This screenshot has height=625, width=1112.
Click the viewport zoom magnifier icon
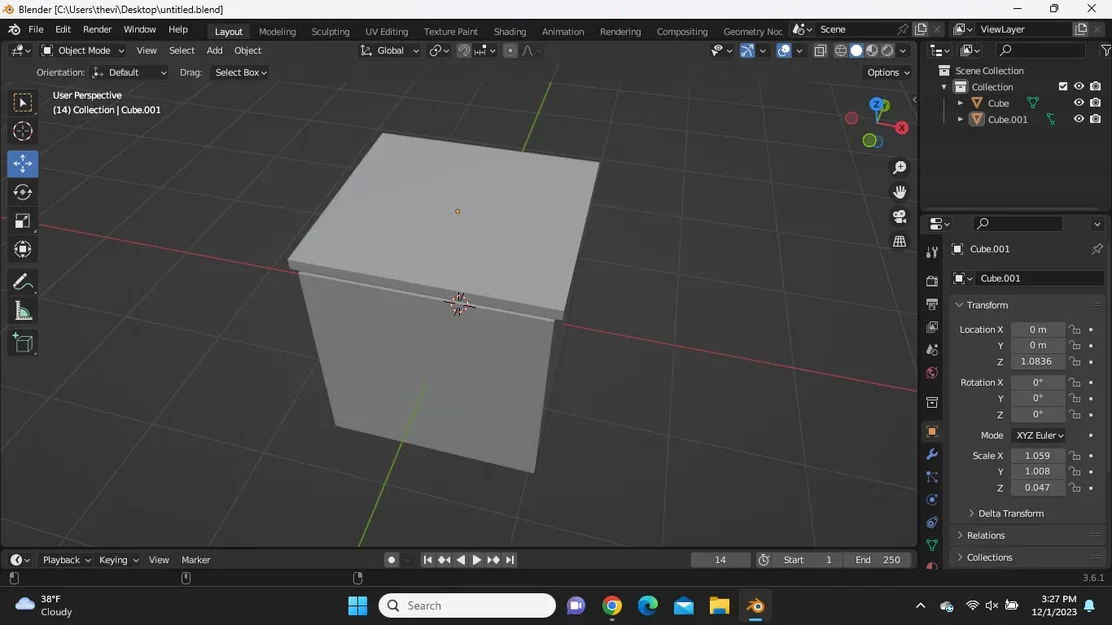click(x=899, y=167)
